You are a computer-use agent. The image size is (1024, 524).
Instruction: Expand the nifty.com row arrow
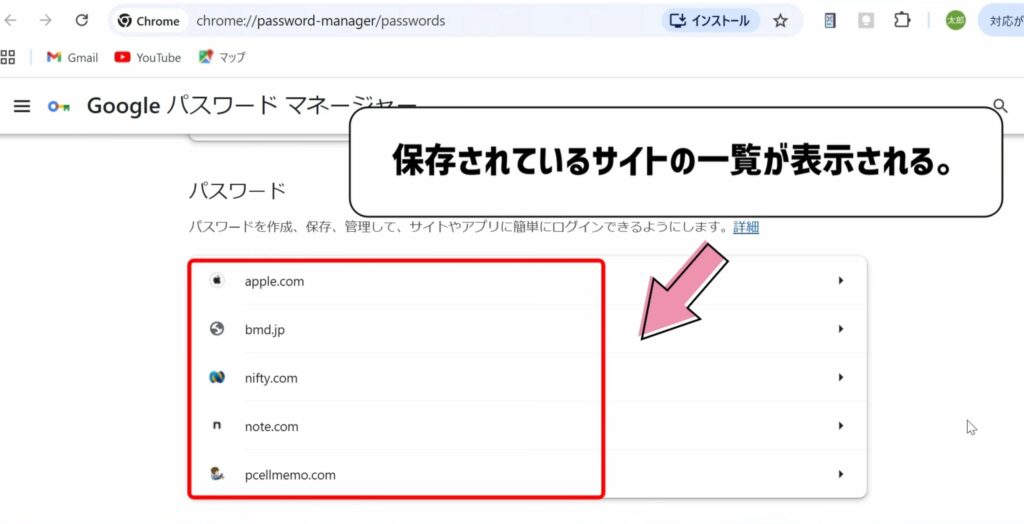pyautogui.click(x=841, y=378)
